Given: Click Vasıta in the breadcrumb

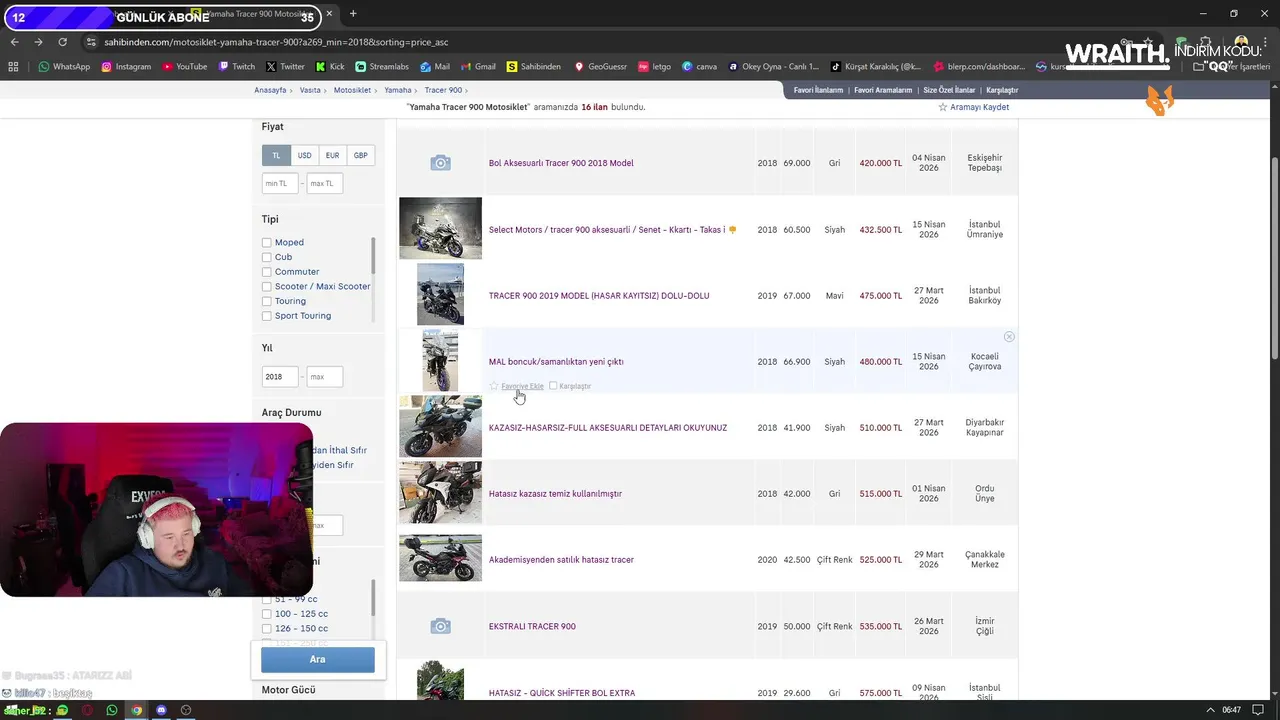Looking at the screenshot, I should pos(310,90).
